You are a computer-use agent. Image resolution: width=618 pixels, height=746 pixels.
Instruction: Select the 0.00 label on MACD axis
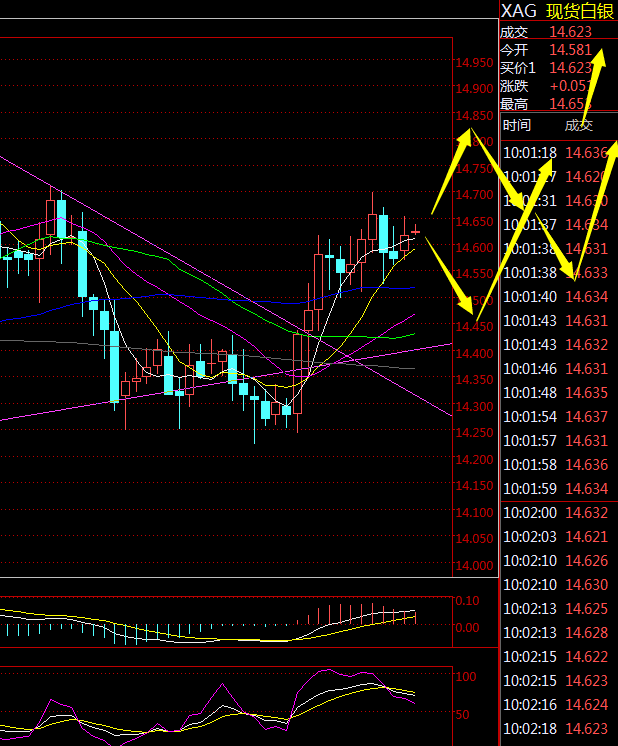[x=467, y=628]
